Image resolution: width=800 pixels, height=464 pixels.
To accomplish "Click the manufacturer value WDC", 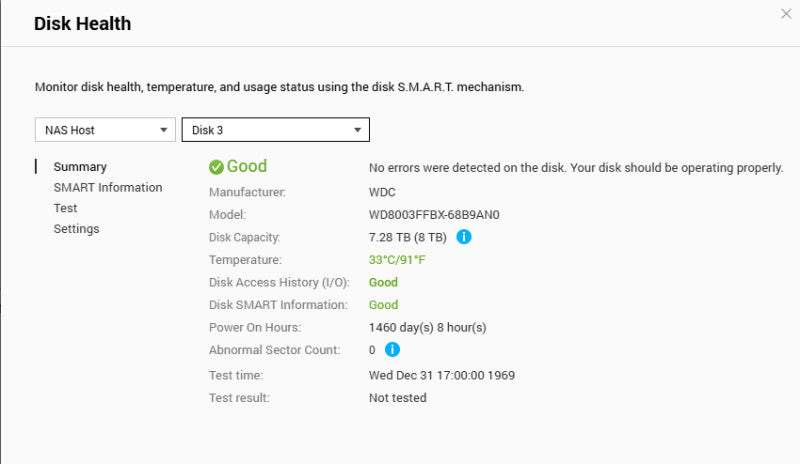I will tap(382, 192).
